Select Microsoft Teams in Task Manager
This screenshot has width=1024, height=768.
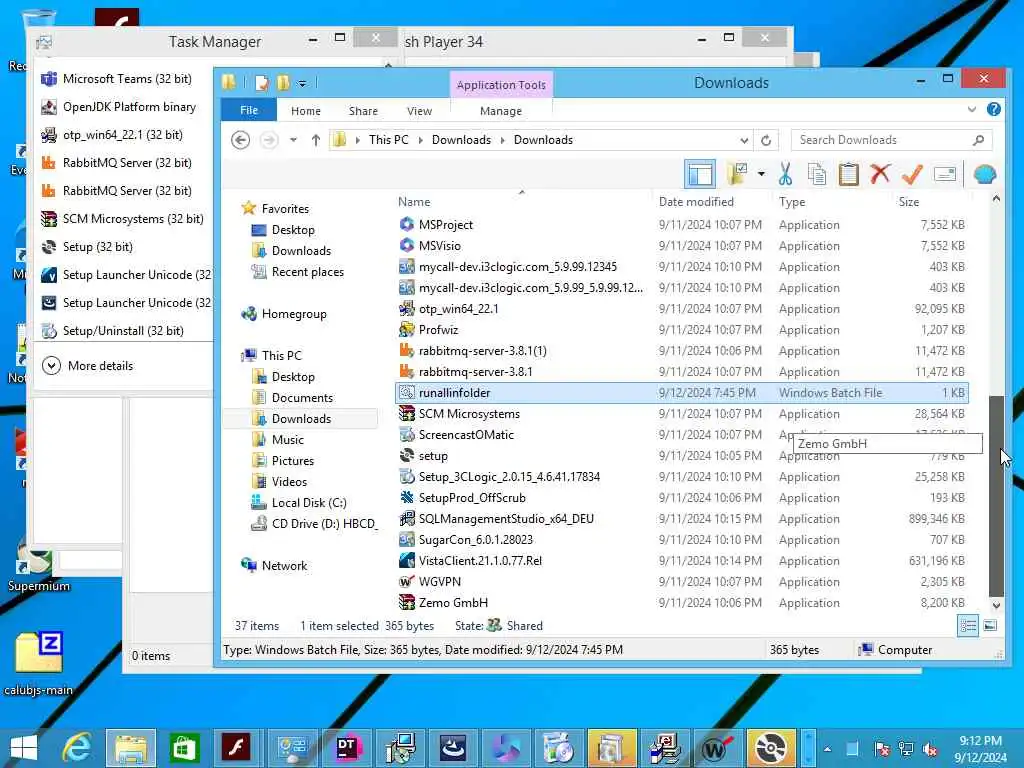(x=118, y=79)
